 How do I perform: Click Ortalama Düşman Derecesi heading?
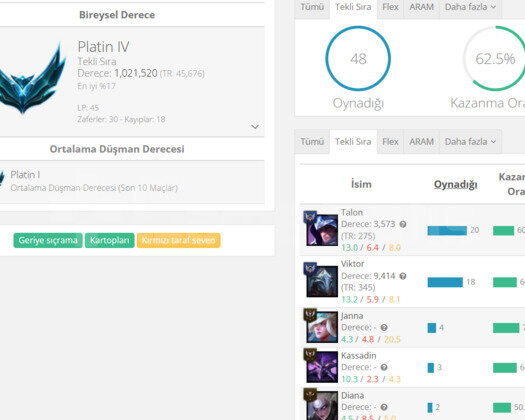[x=117, y=149]
